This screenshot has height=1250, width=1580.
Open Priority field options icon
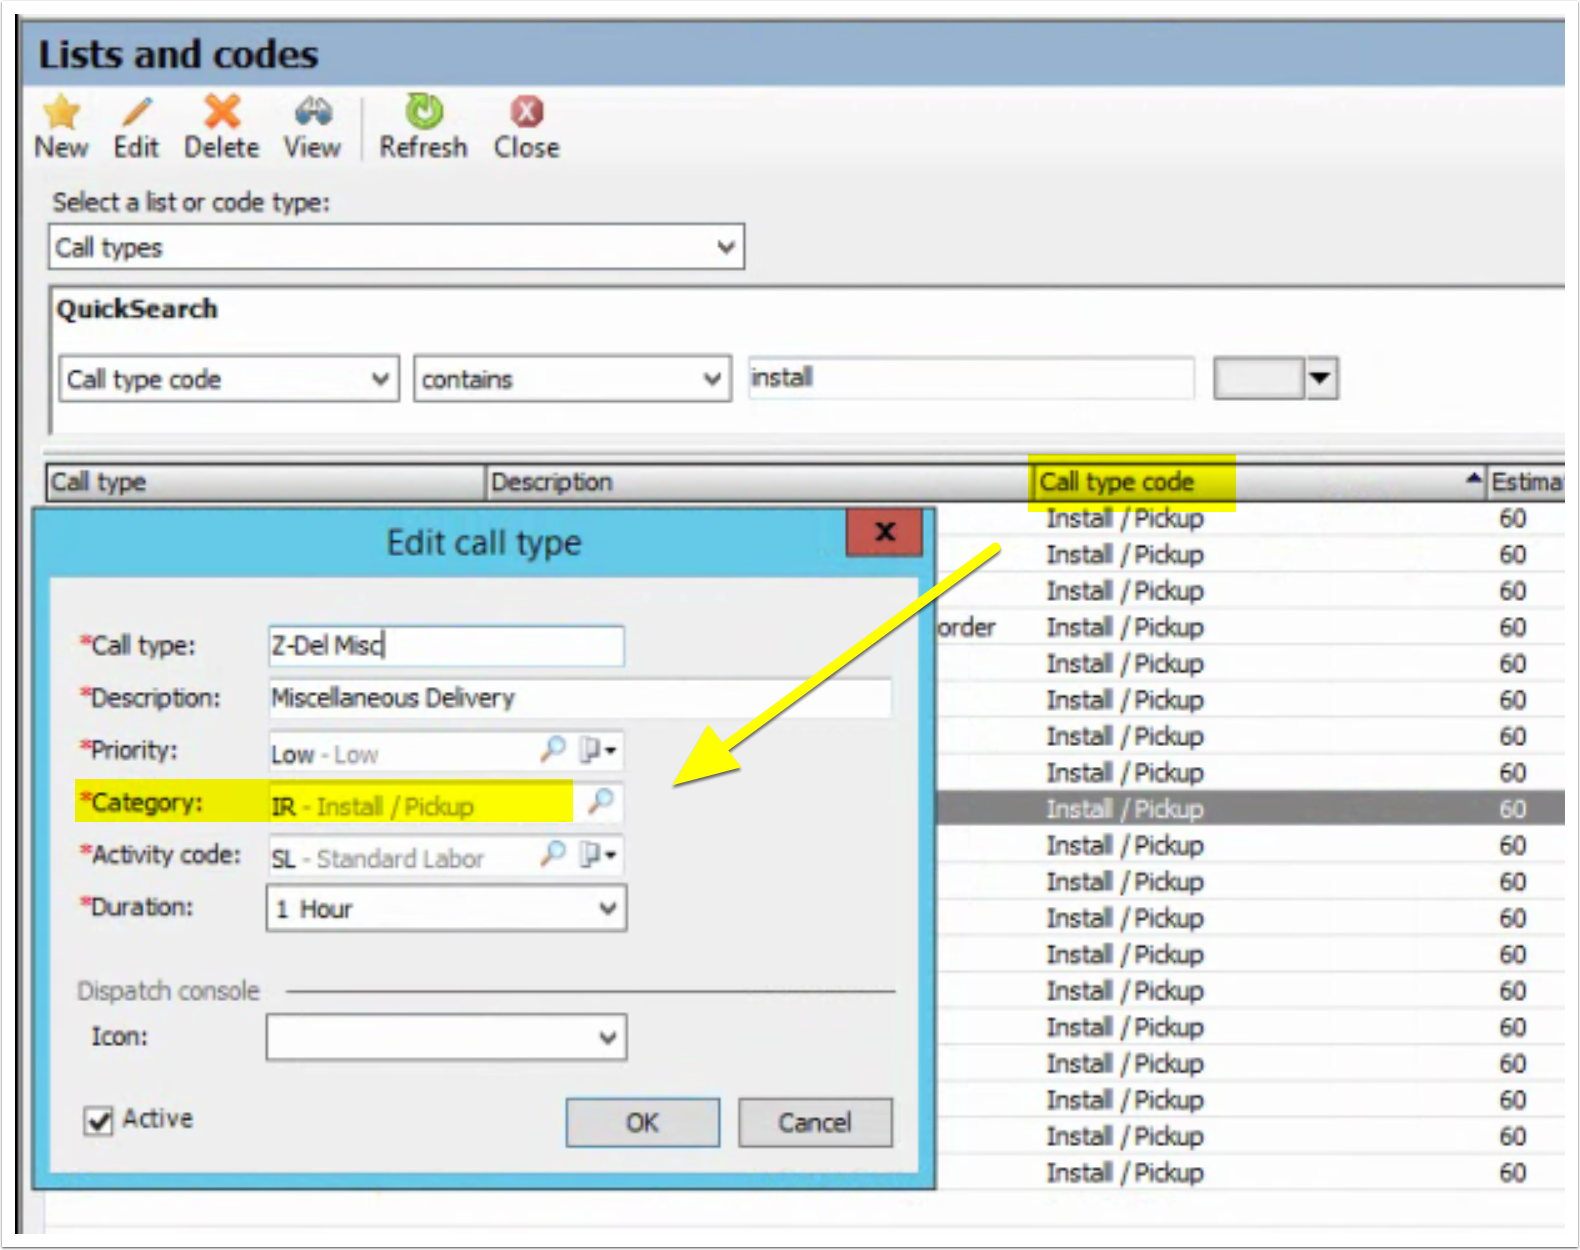(598, 749)
